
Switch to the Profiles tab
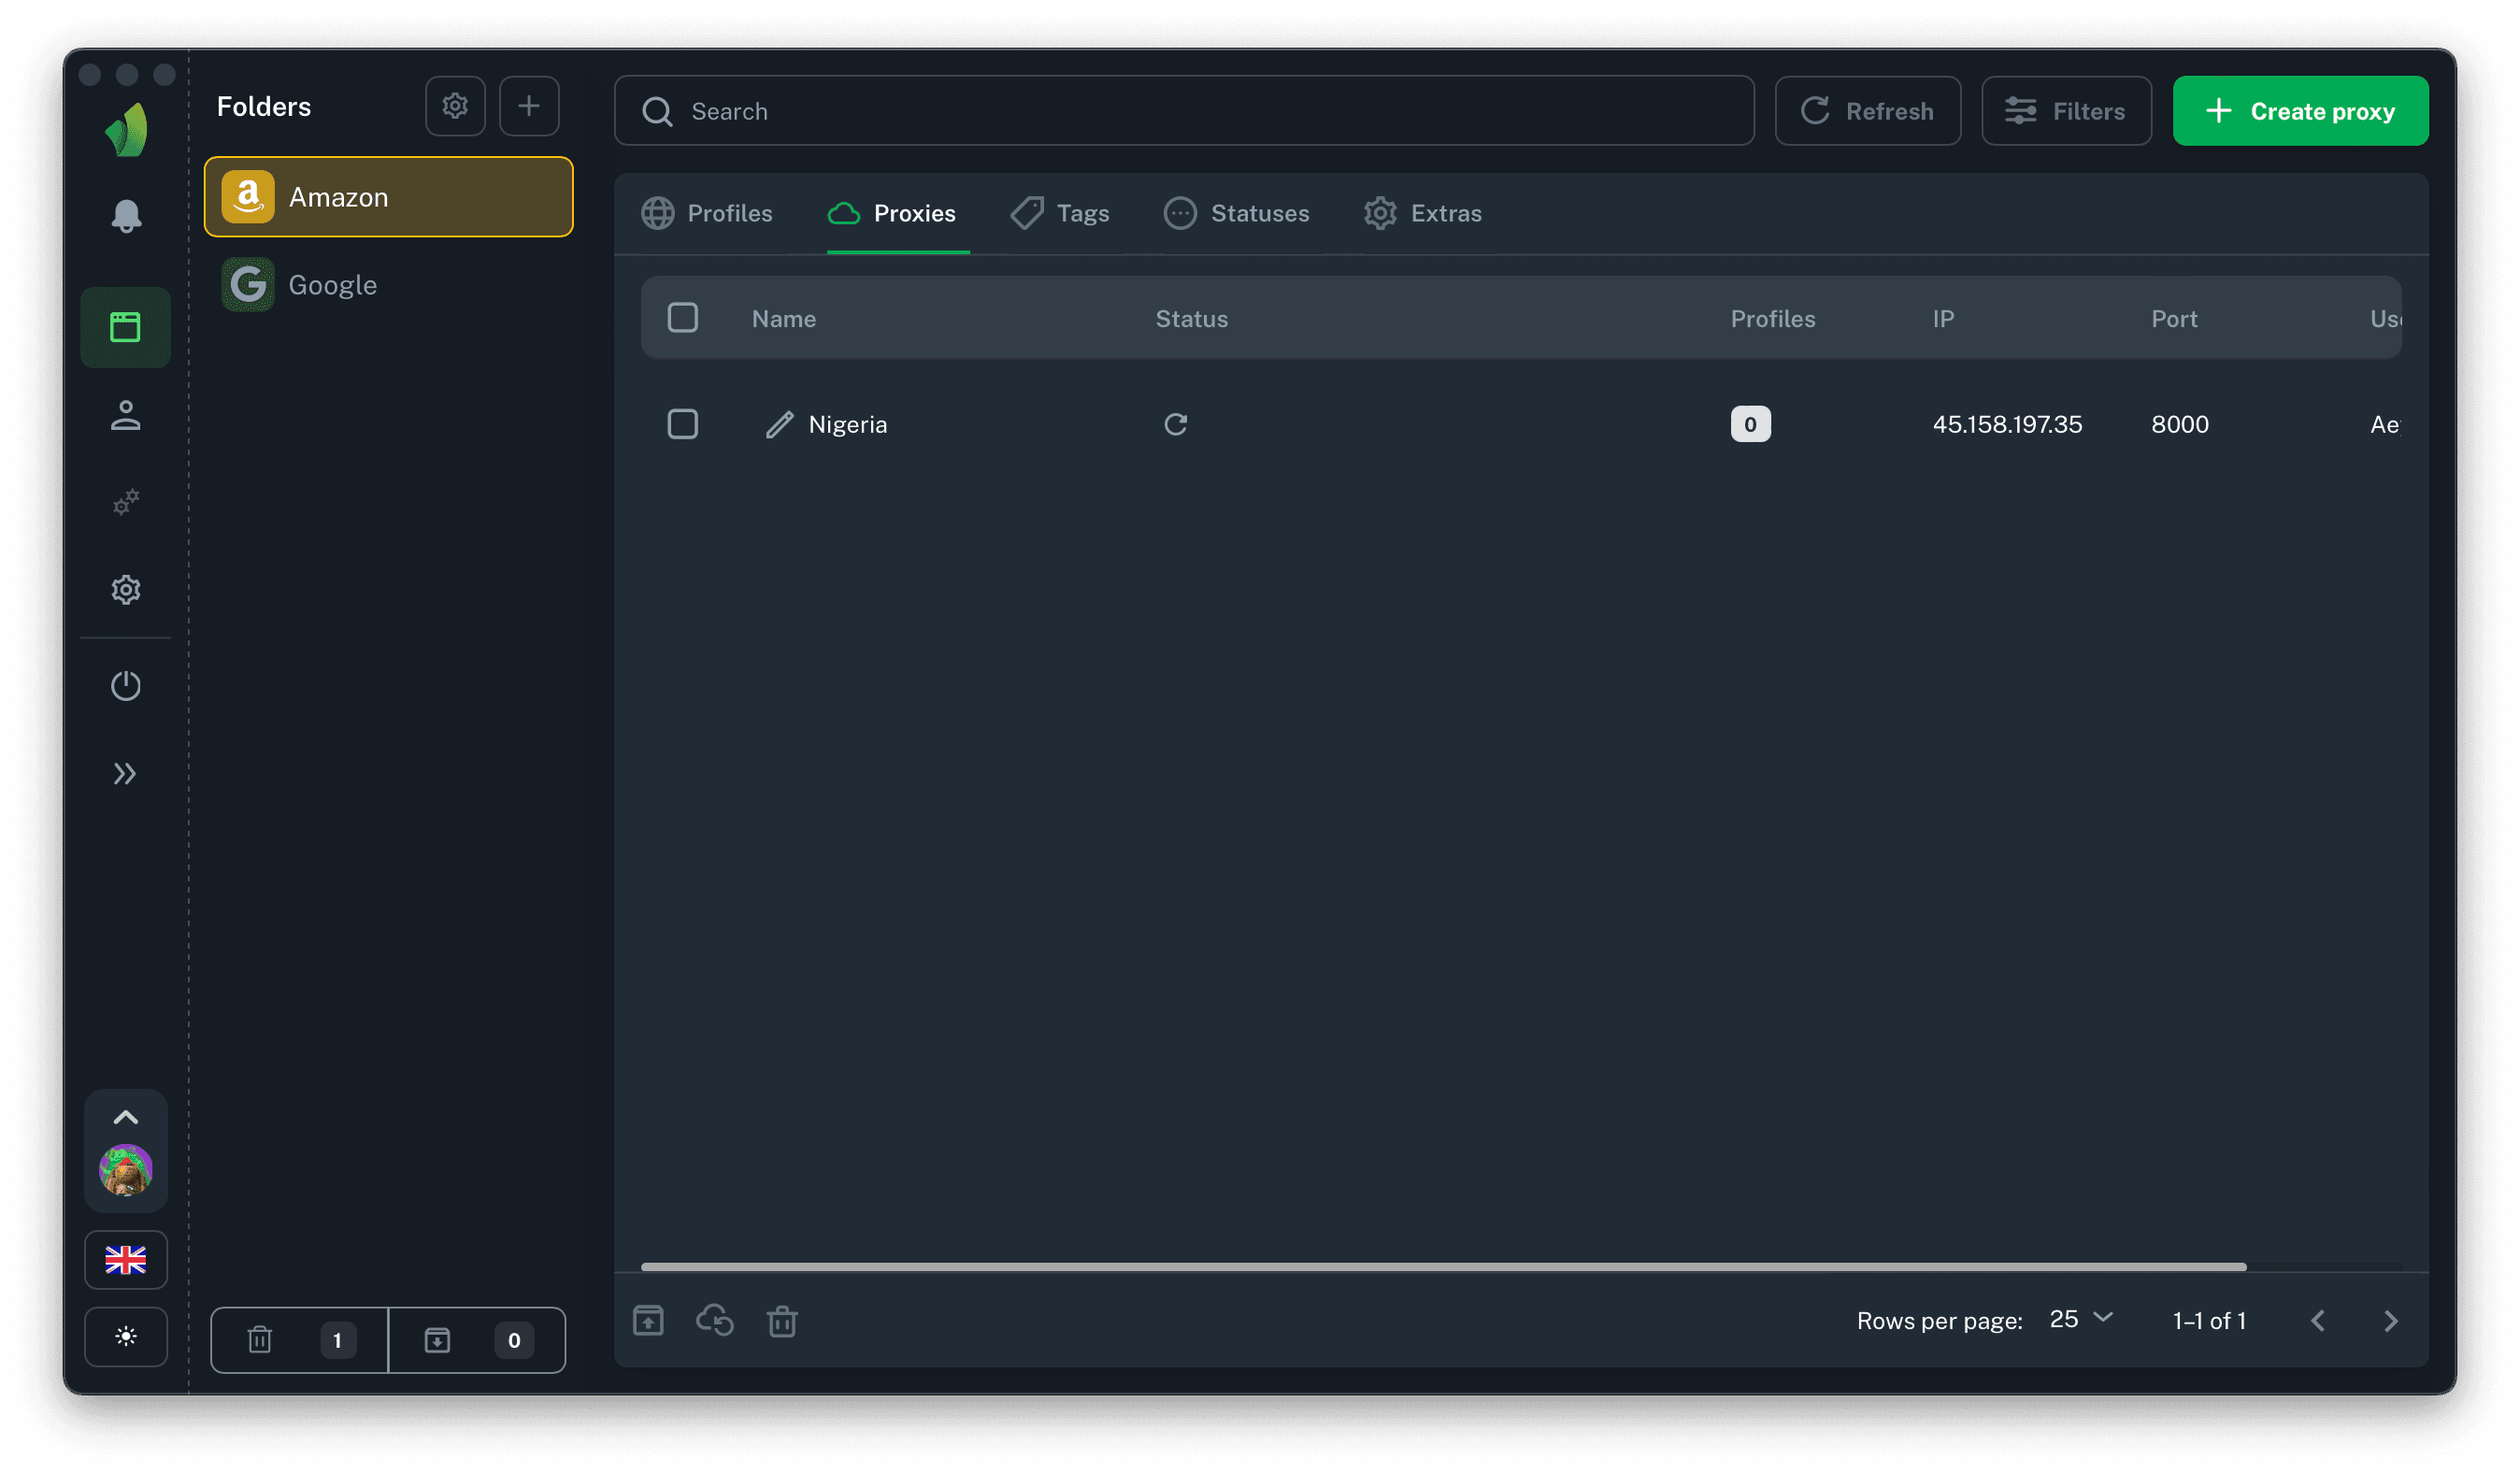tap(708, 214)
